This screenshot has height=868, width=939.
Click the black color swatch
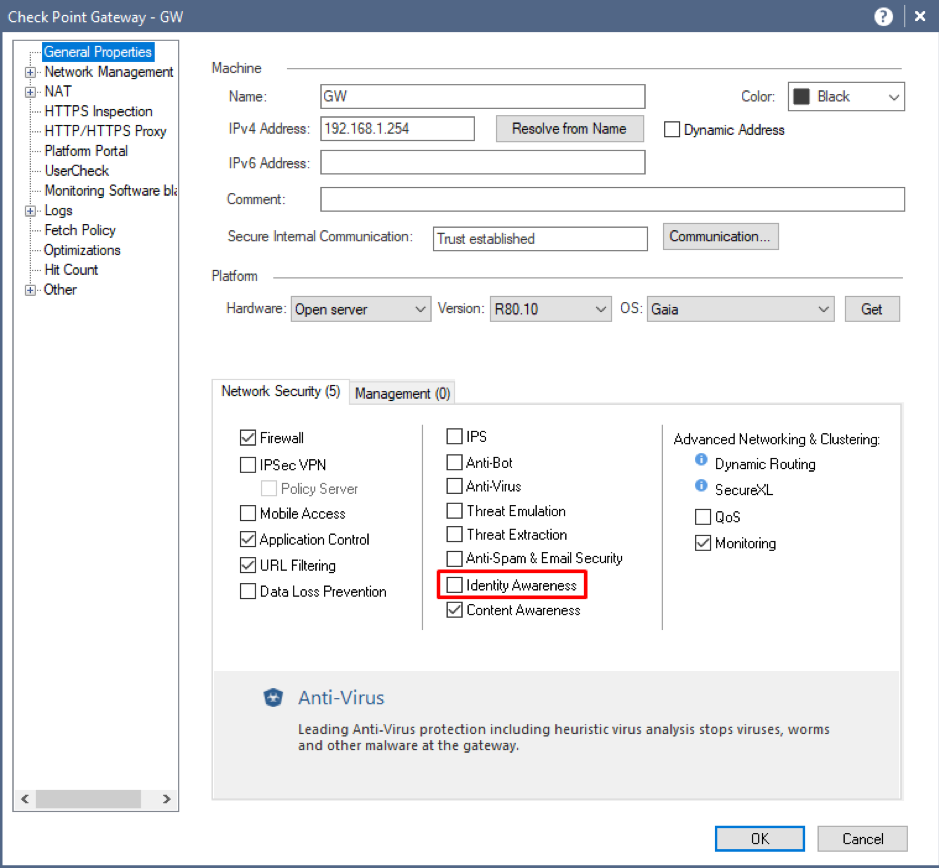click(801, 96)
